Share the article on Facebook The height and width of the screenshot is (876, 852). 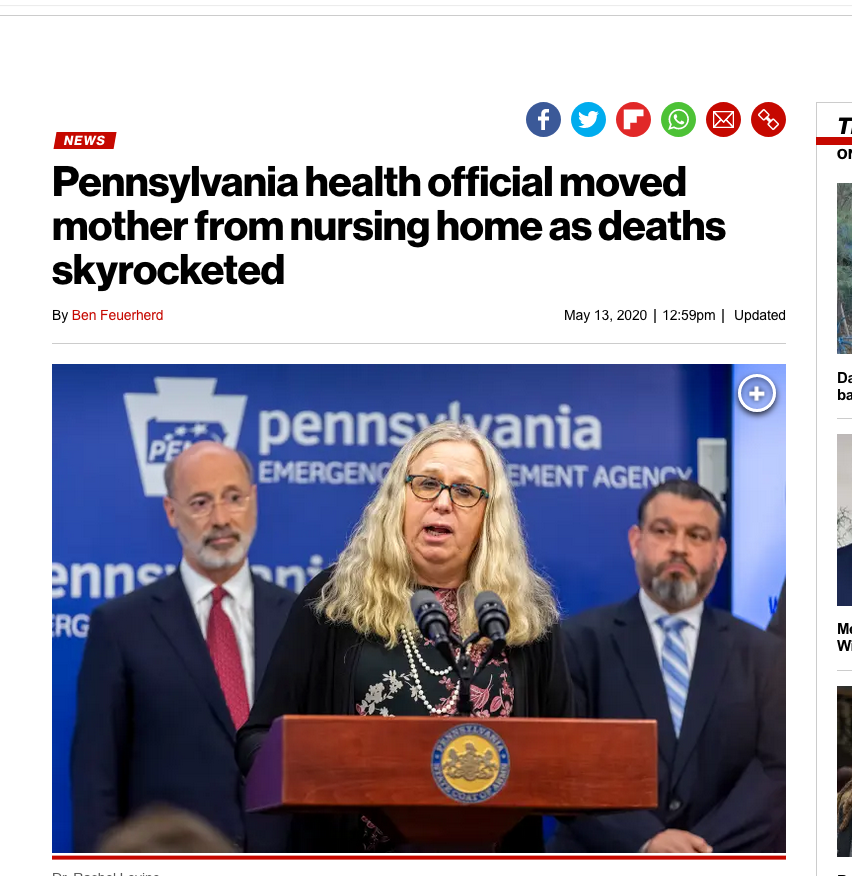pos(543,120)
